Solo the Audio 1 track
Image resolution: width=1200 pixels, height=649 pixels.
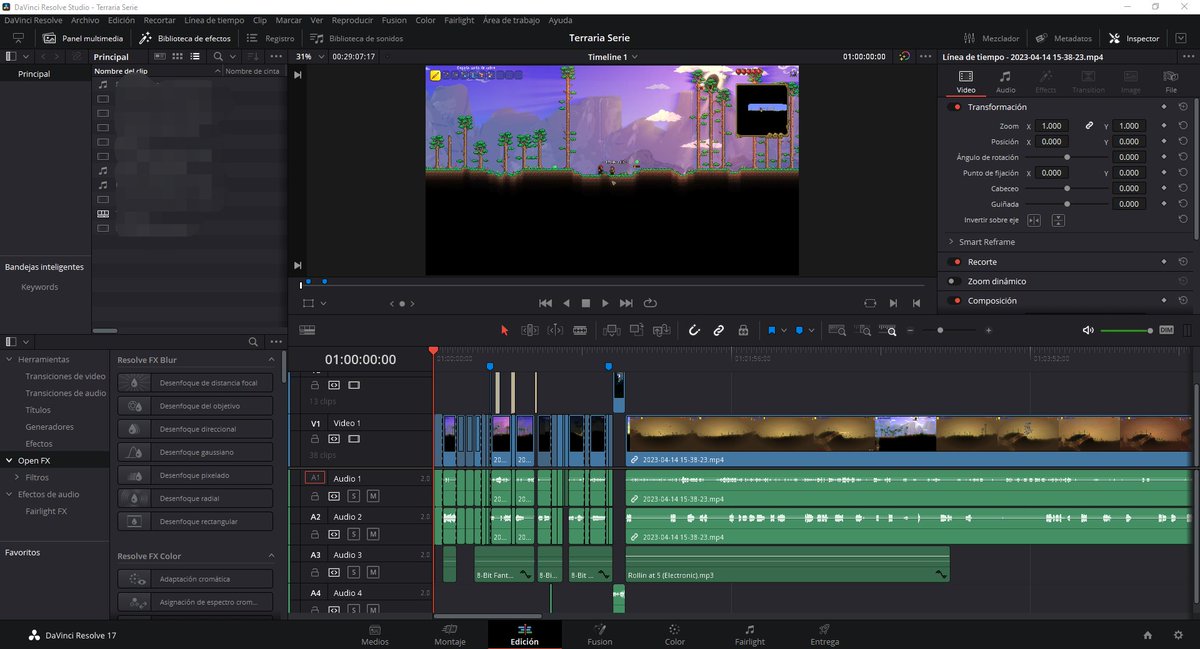[x=353, y=495]
